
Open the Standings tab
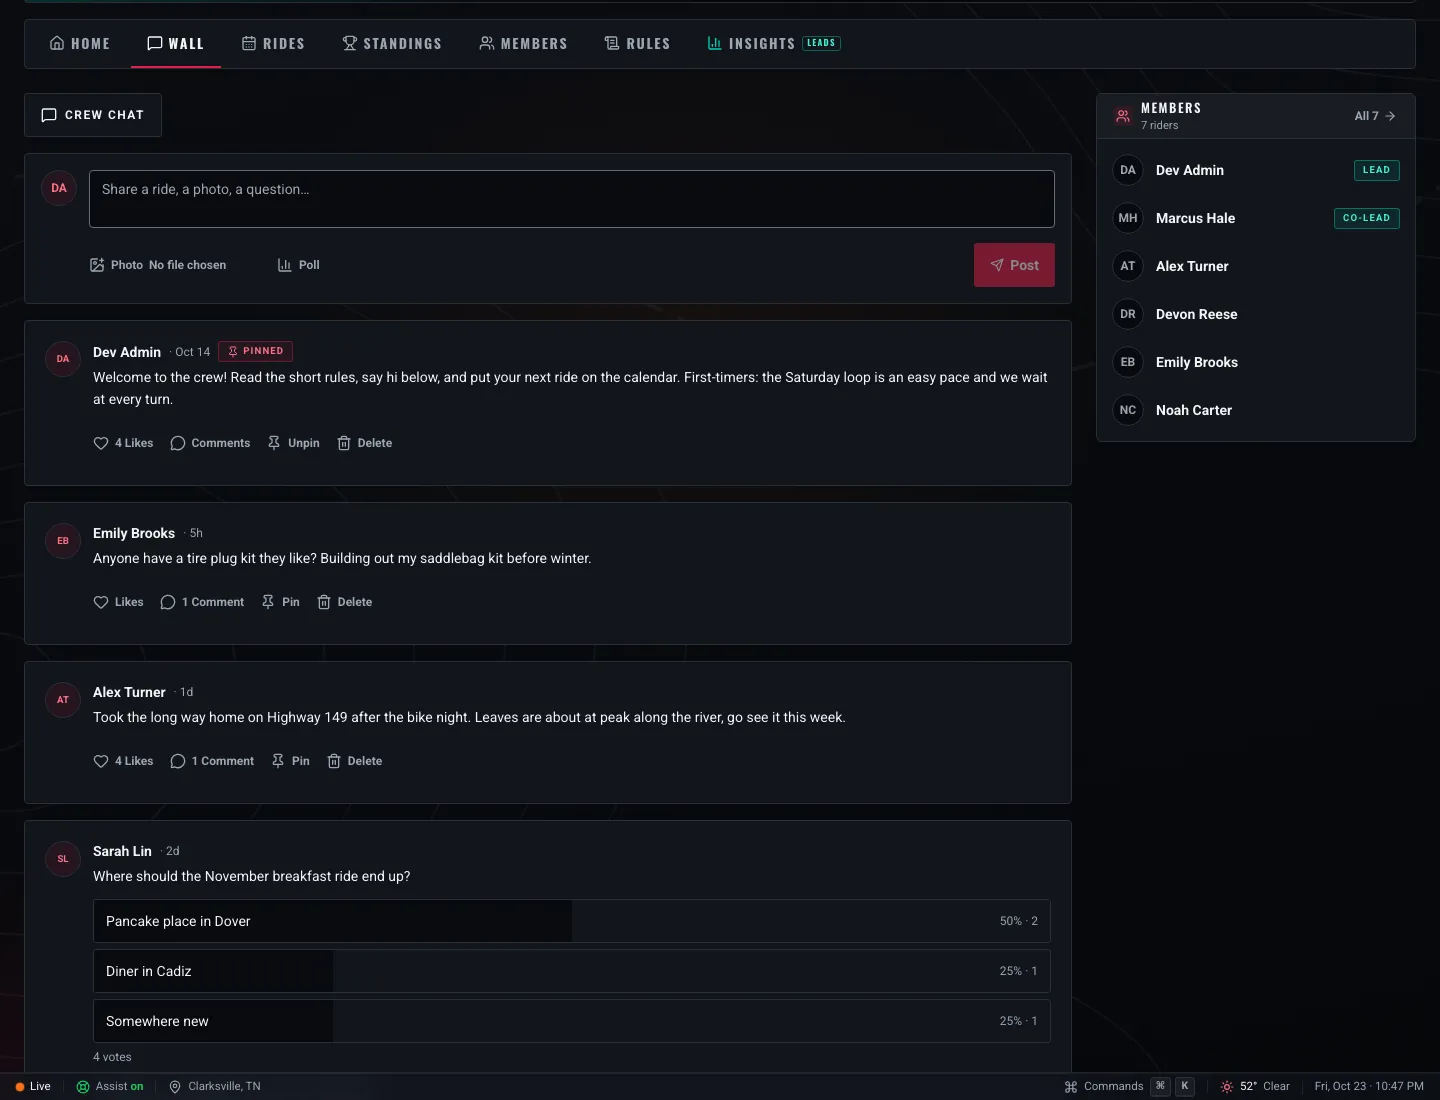coord(392,44)
